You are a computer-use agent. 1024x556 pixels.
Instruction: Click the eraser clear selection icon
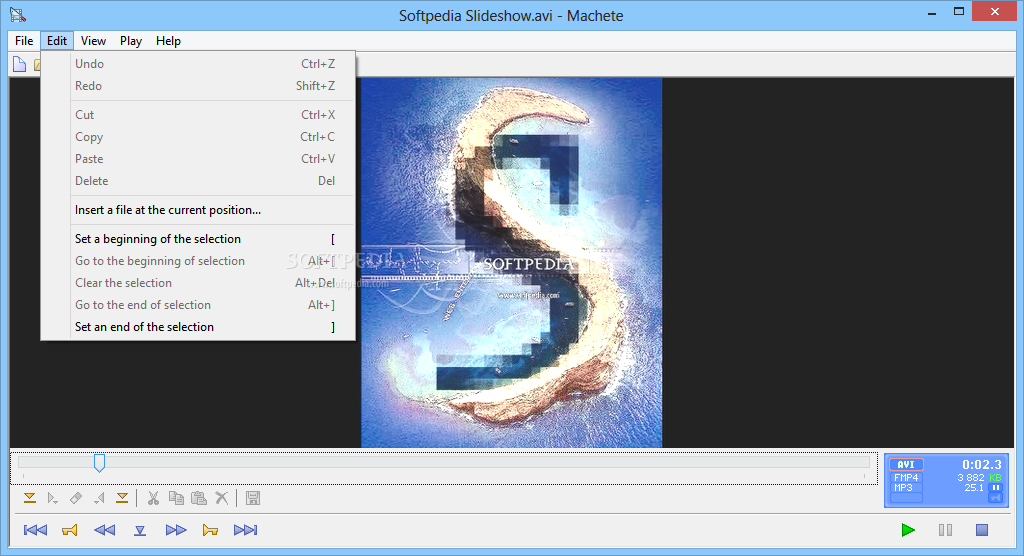click(76, 499)
